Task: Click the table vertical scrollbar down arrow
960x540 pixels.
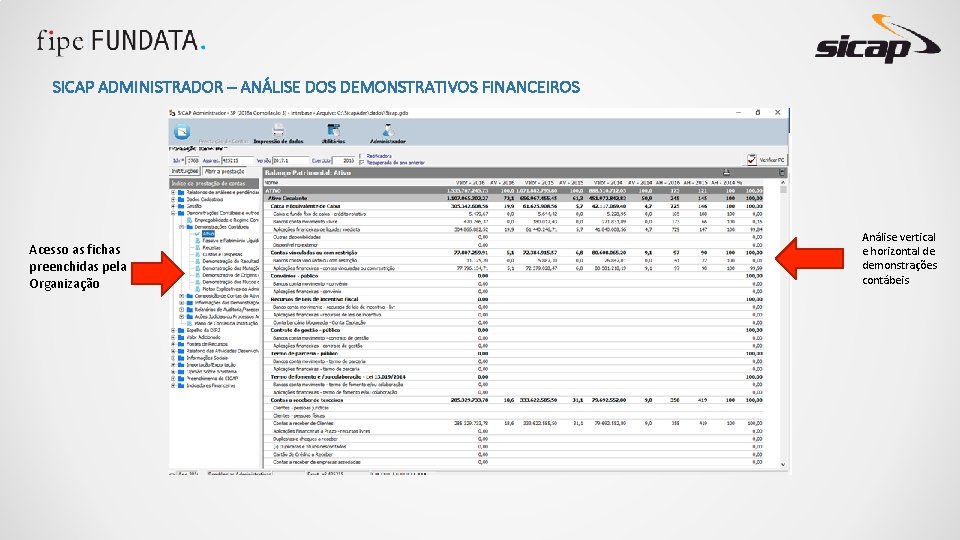Action: coord(783,465)
